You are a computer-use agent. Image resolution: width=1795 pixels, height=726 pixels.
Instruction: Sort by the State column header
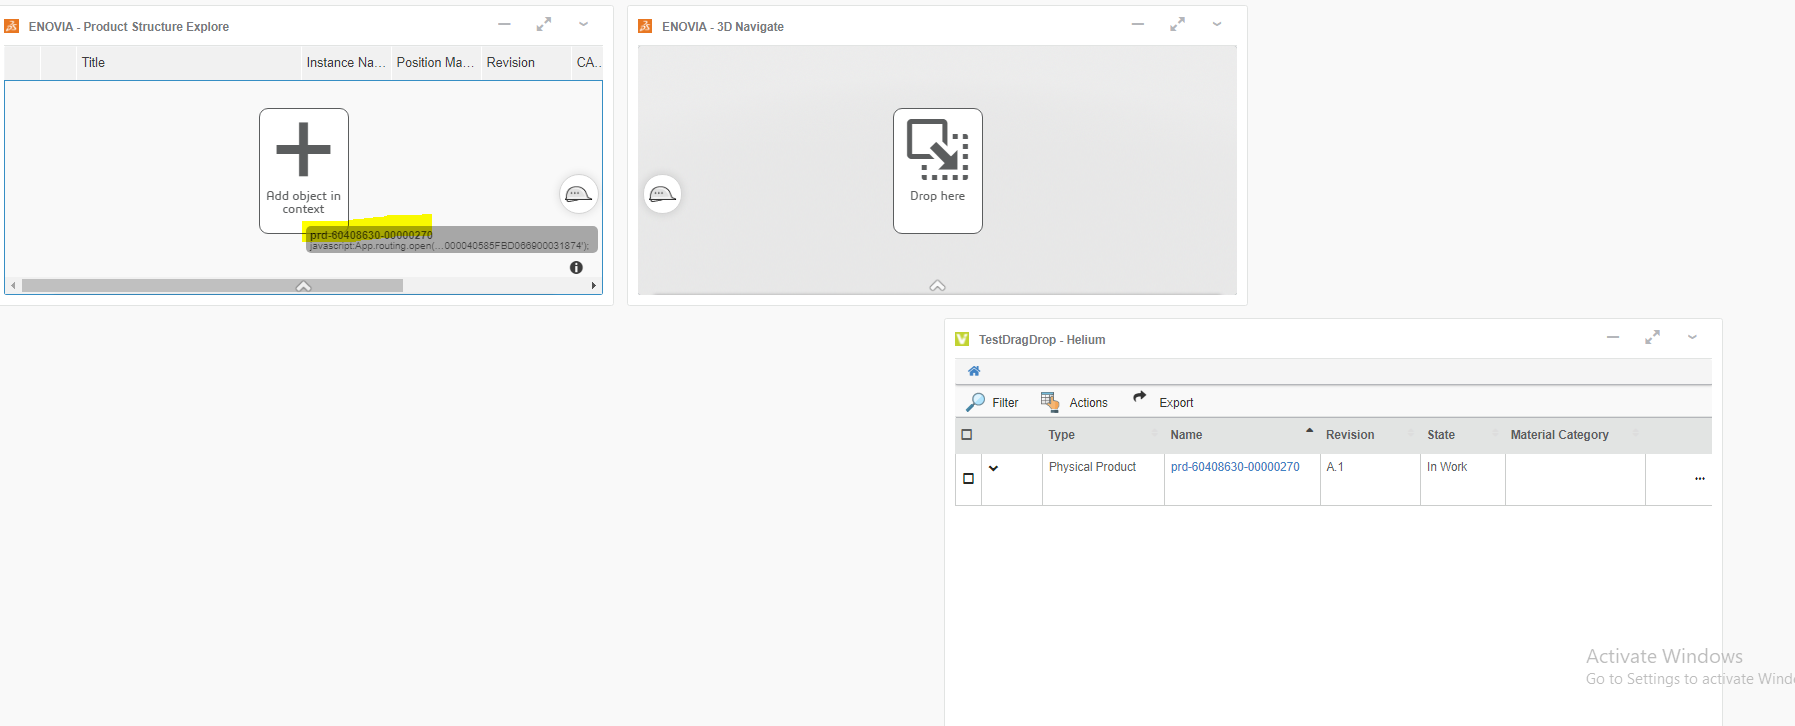tap(1440, 435)
